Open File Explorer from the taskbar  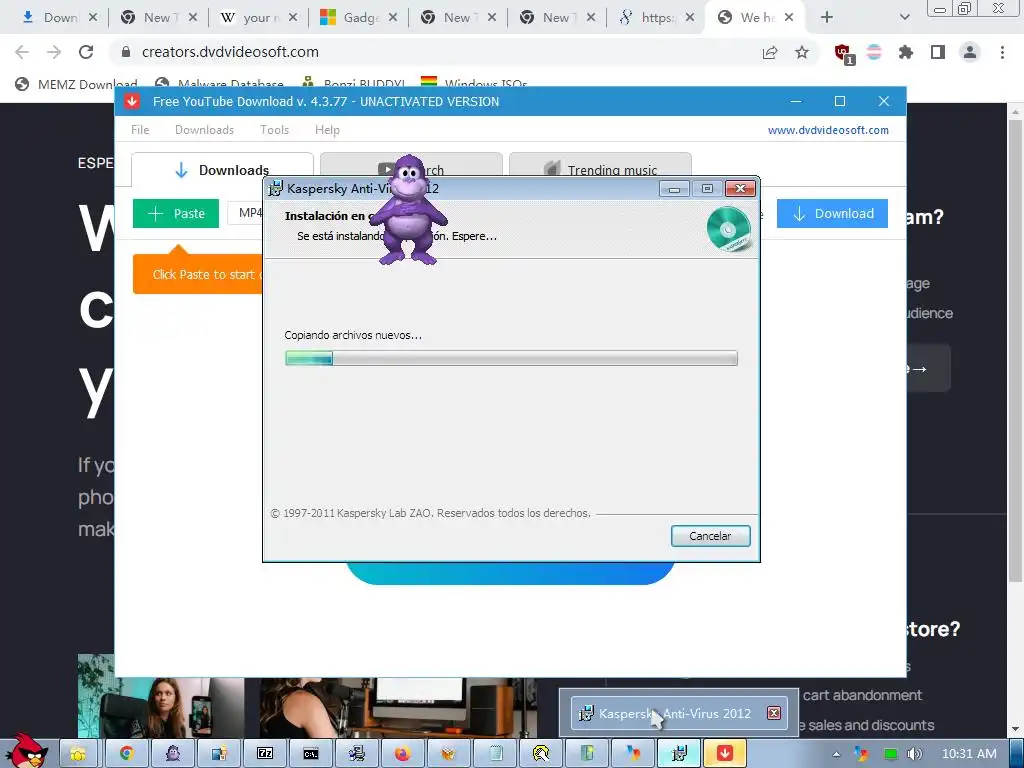[78, 754]
